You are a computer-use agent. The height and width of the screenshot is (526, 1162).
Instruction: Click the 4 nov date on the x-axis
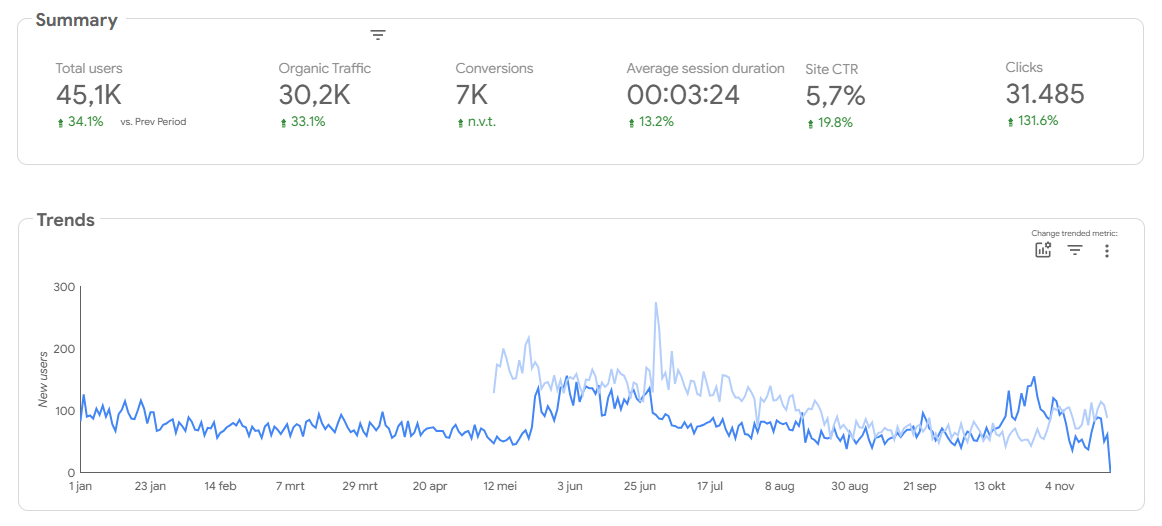[x=1058, y=487]
